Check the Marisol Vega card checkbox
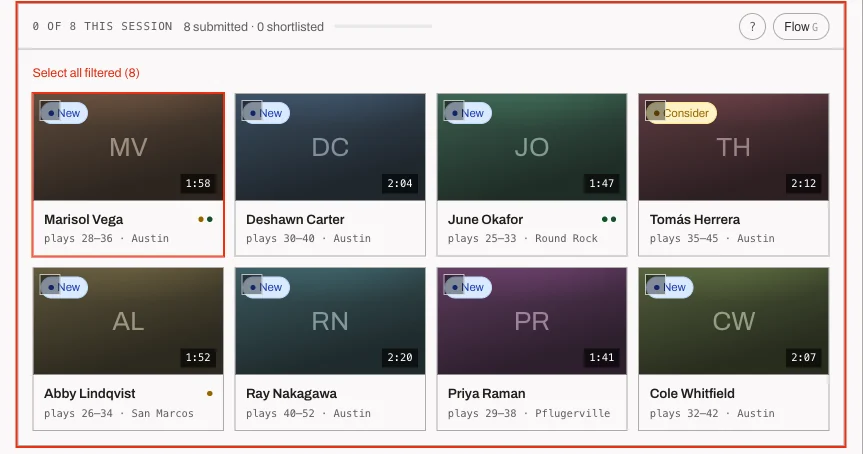The width and height of the screenshot is (863, 454). tap(50, 110)
